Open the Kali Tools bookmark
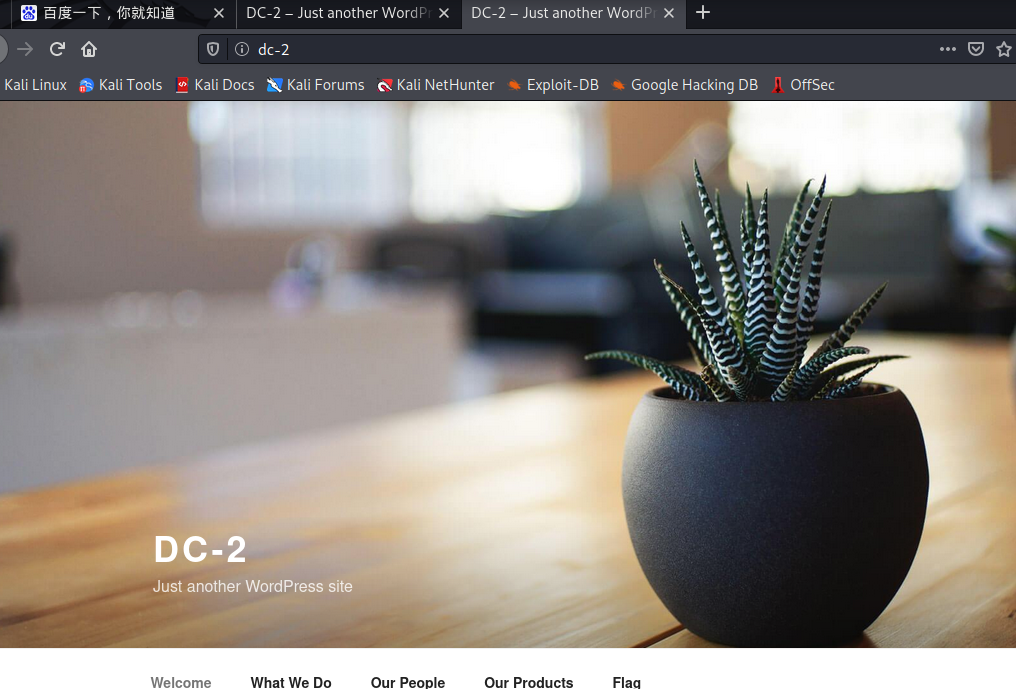Image resolution: width=1016 pixels, height=689 pixels. click(x=121, y=85)
